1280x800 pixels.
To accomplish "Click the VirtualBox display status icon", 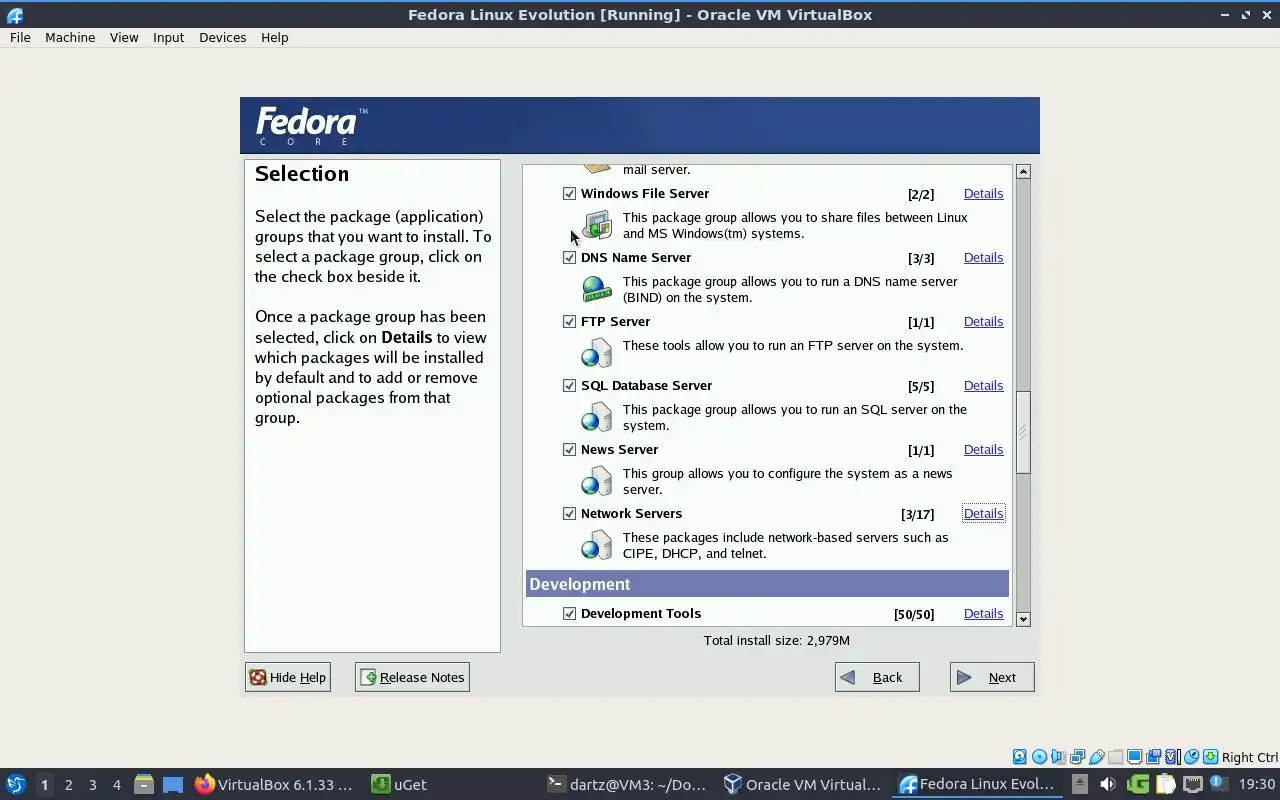I will click(1134, 757).
